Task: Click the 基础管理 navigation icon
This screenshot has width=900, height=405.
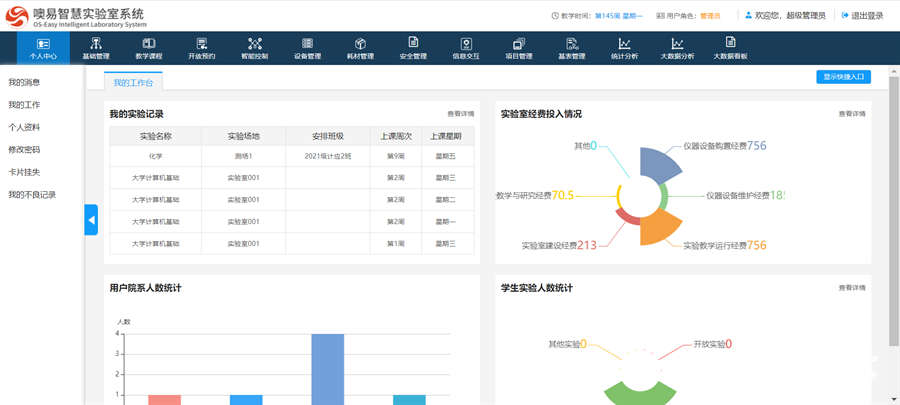Action: point(96,45)
